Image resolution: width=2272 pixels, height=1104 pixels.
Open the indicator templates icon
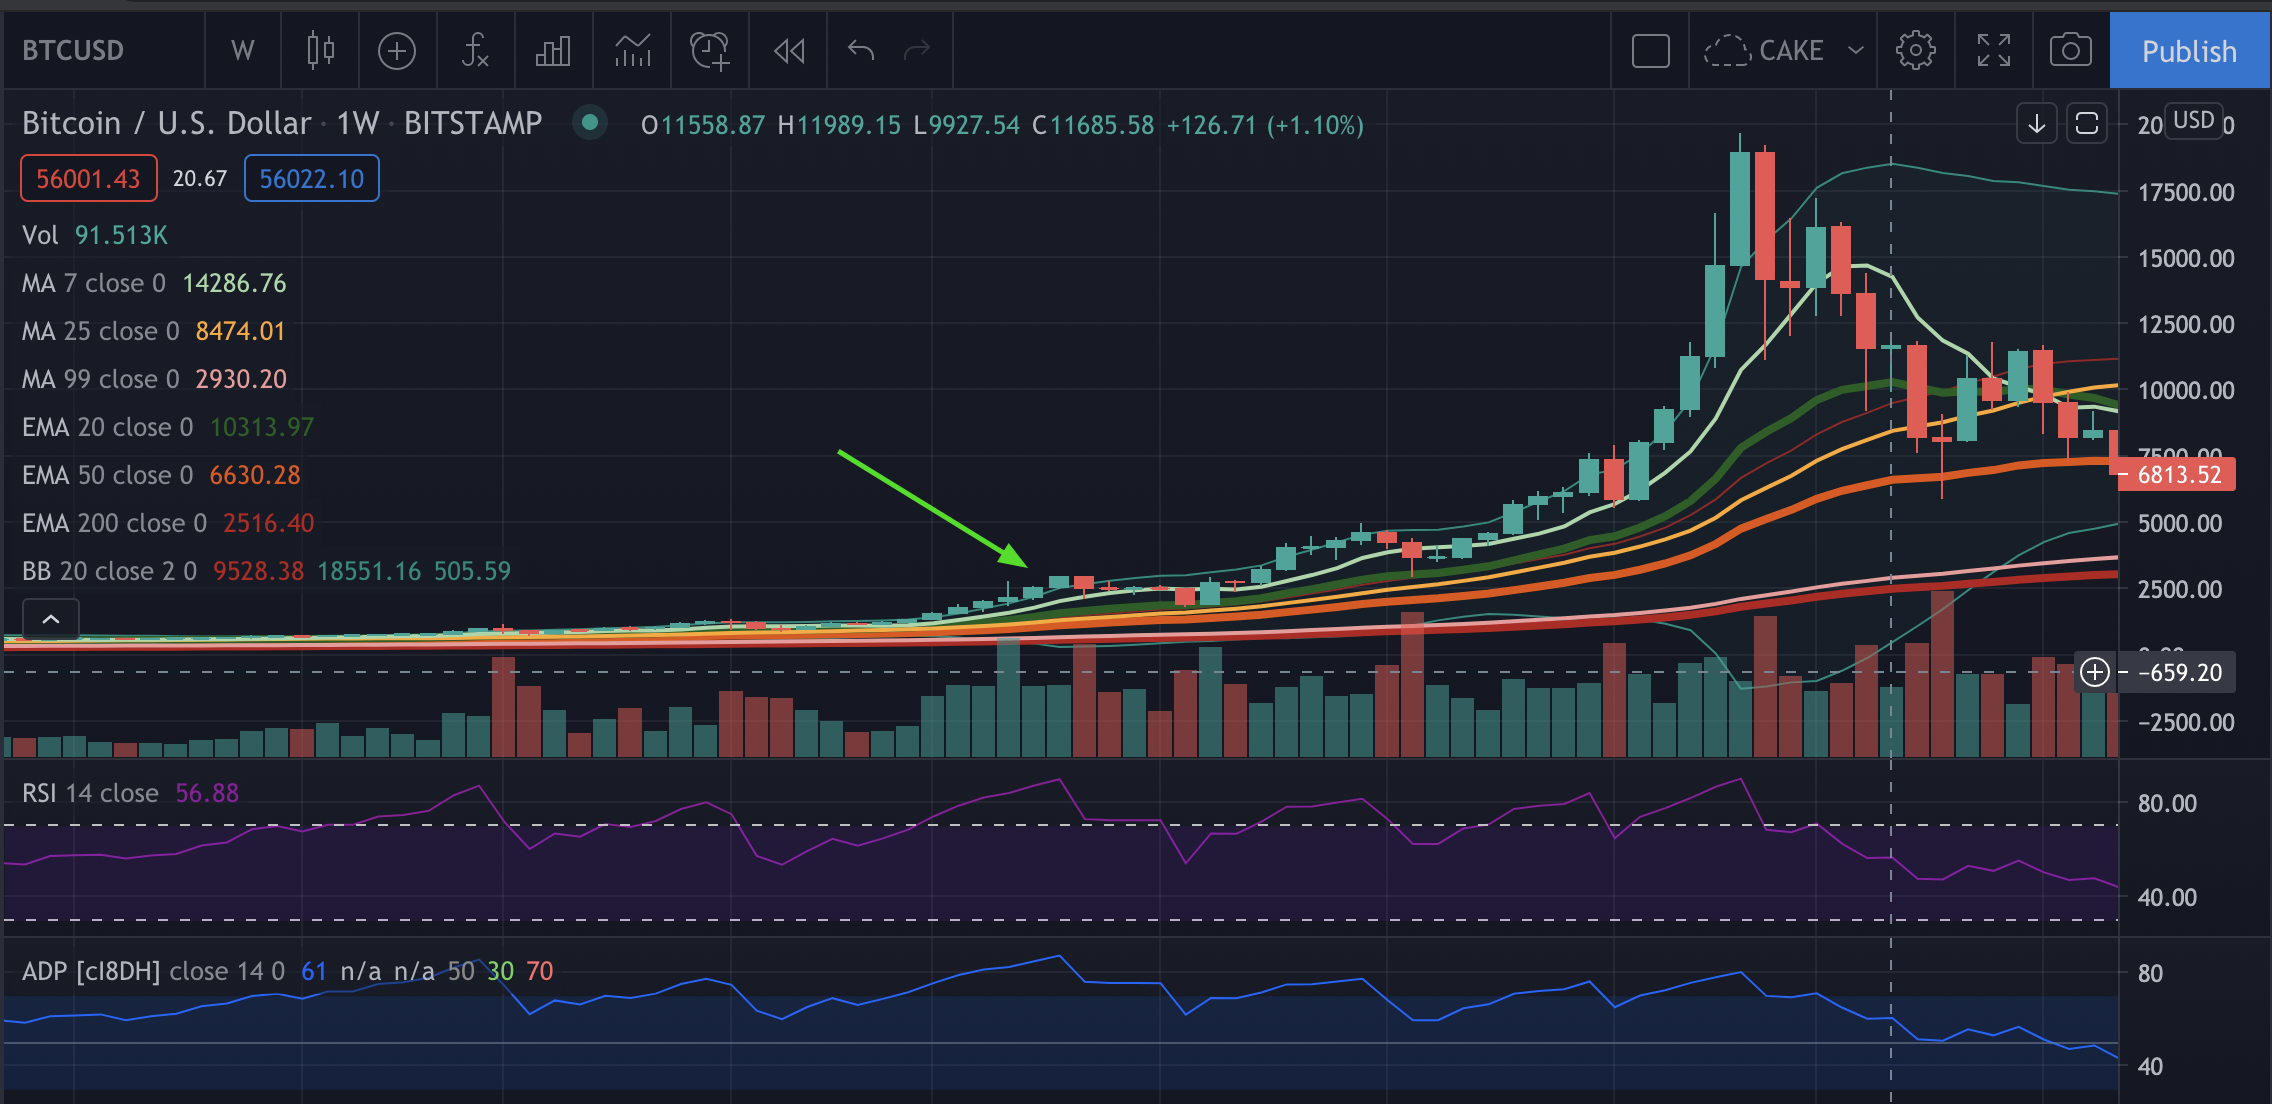click(x=632, y=51)
